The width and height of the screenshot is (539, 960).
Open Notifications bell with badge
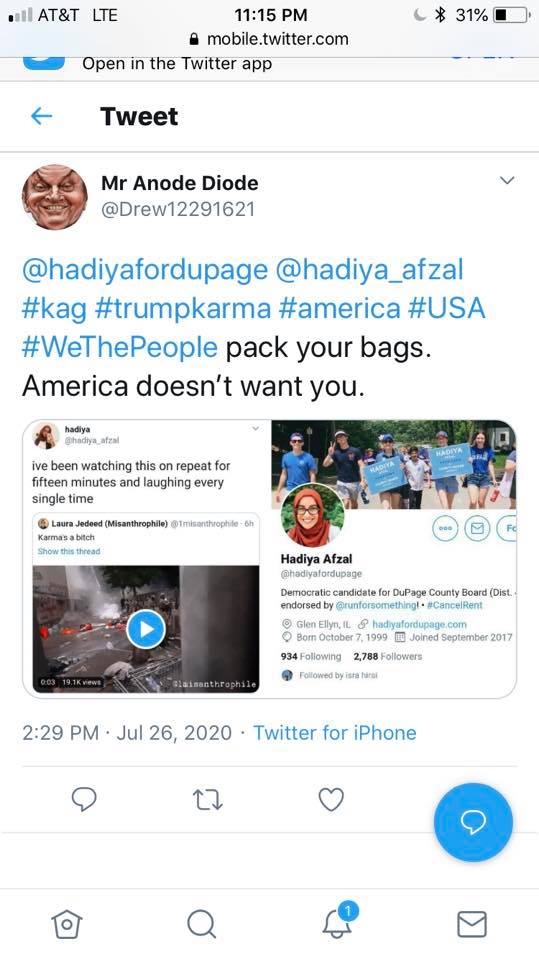tap(339, 921)
